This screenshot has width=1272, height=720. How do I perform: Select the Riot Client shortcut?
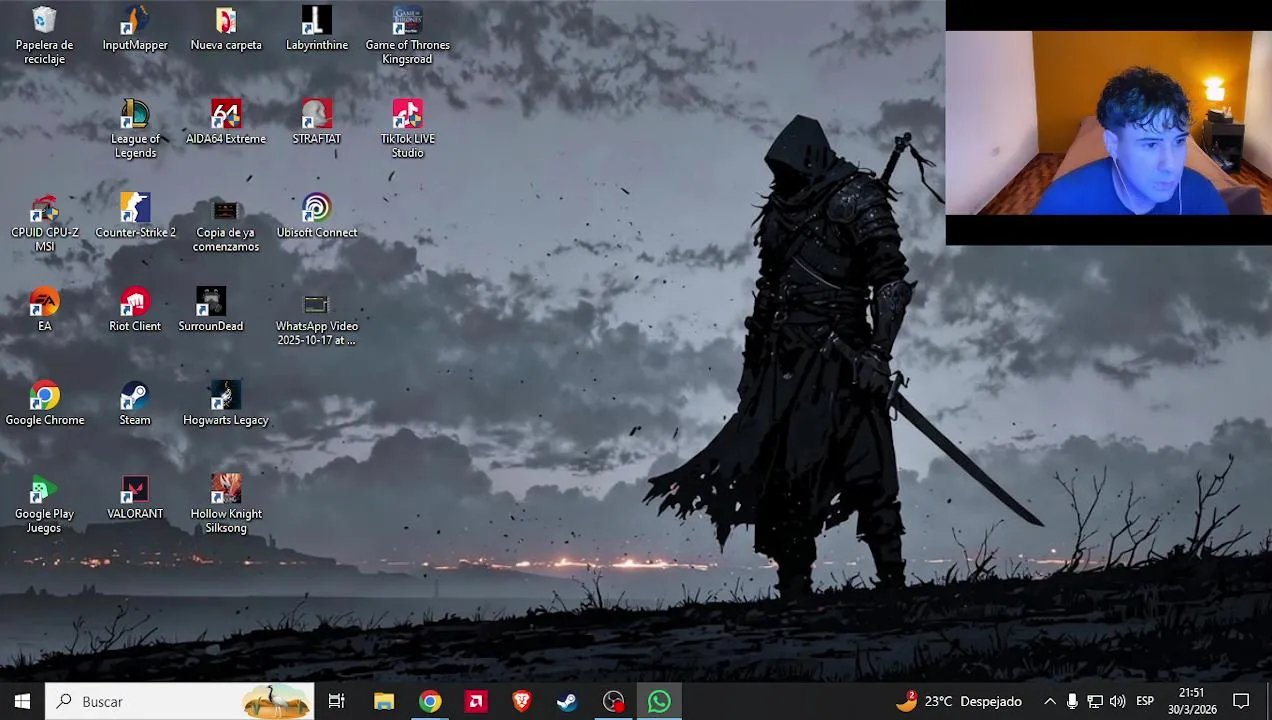pos(135,309)
